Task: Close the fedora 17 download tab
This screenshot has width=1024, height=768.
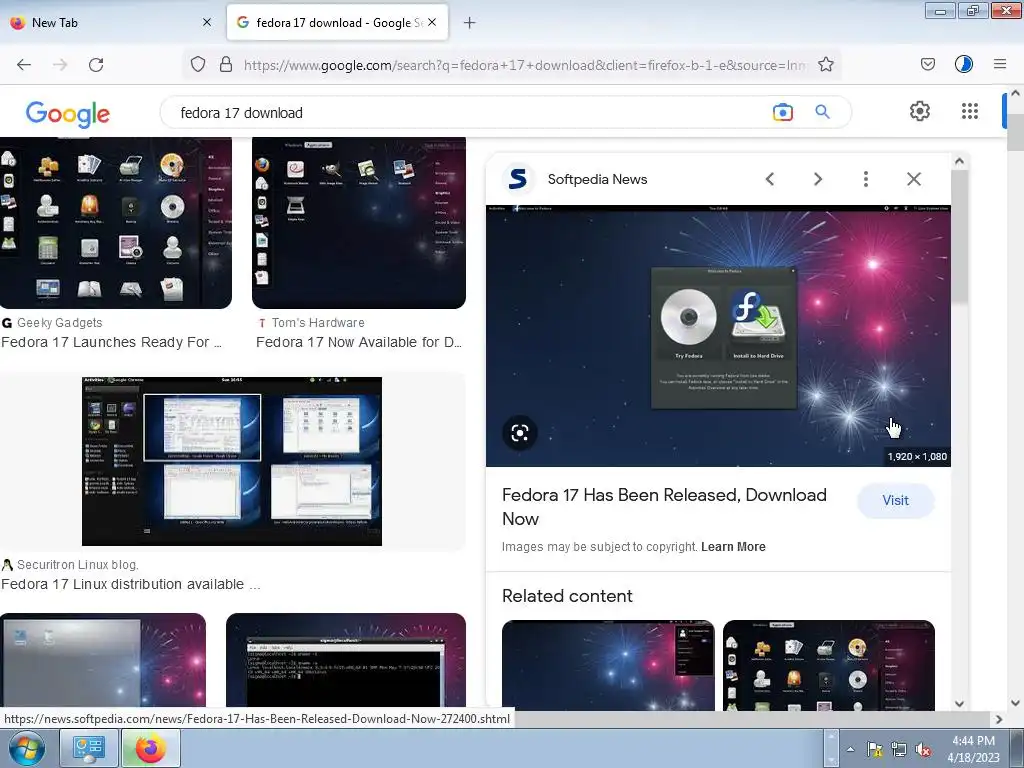Action: coord(432,22)
